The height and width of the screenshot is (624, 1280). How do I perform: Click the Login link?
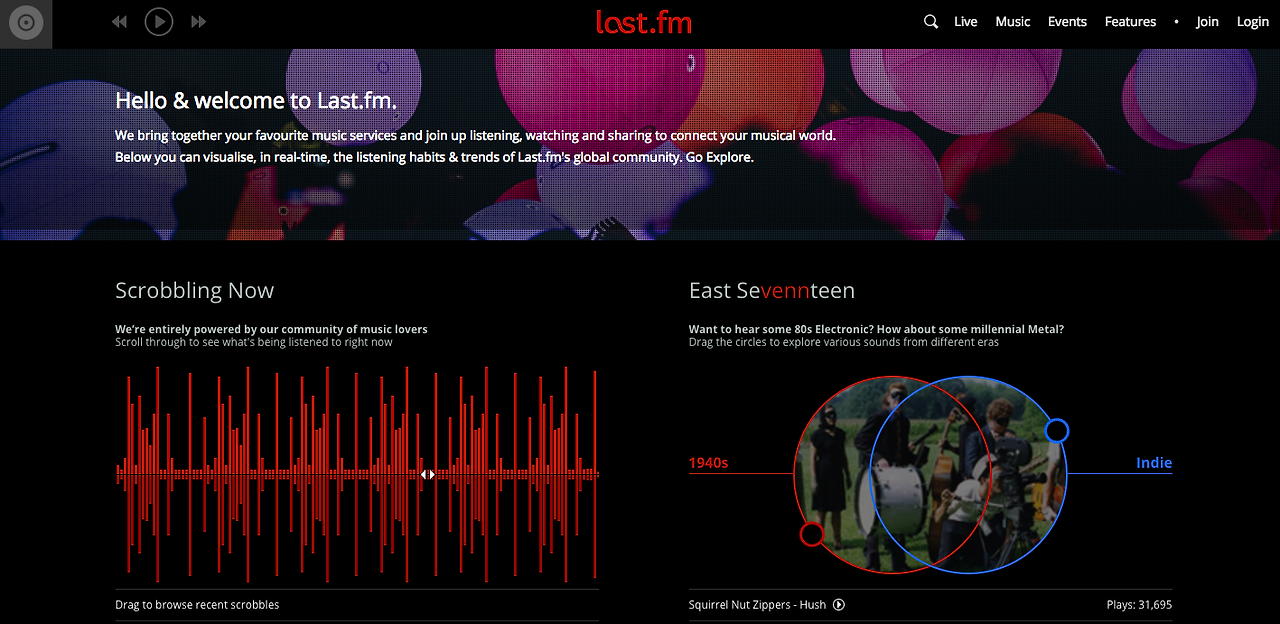[x=1253, y=22]
